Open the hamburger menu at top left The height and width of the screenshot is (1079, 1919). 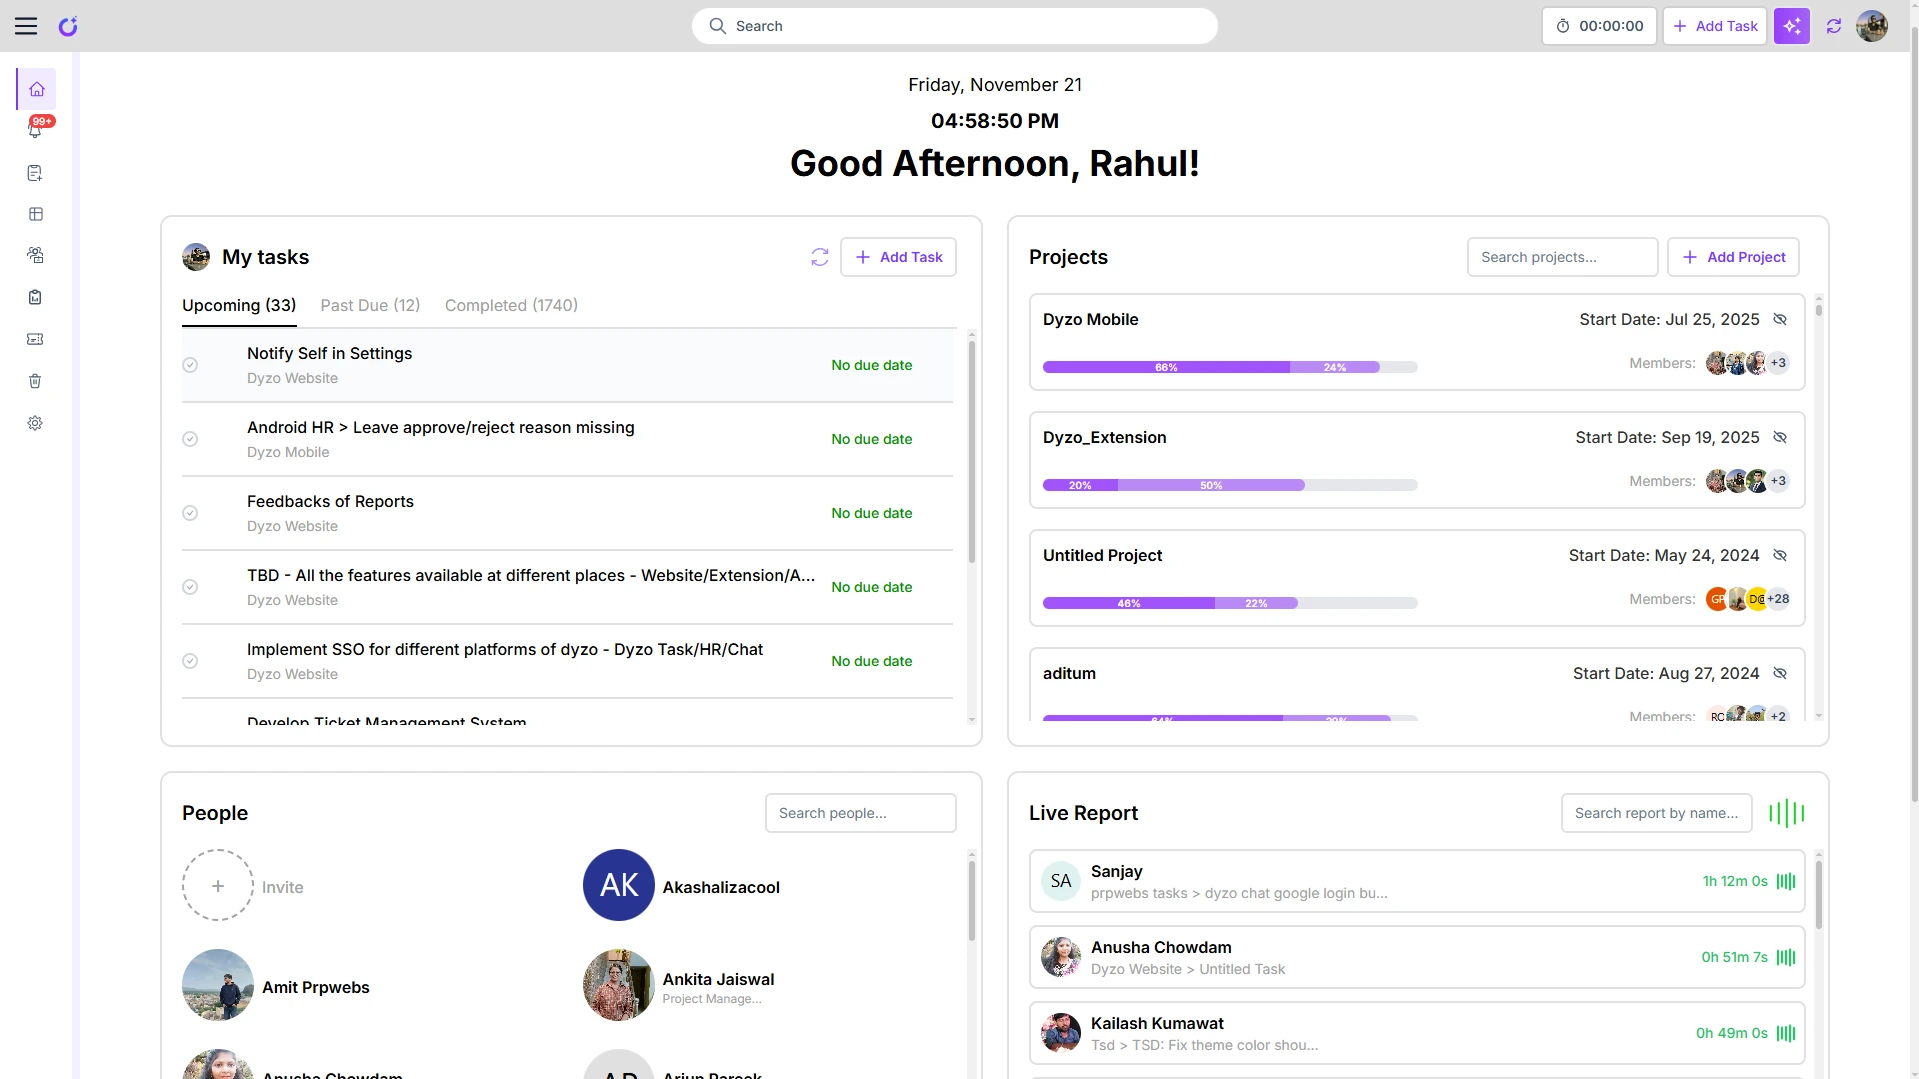[x=26, y=26]
